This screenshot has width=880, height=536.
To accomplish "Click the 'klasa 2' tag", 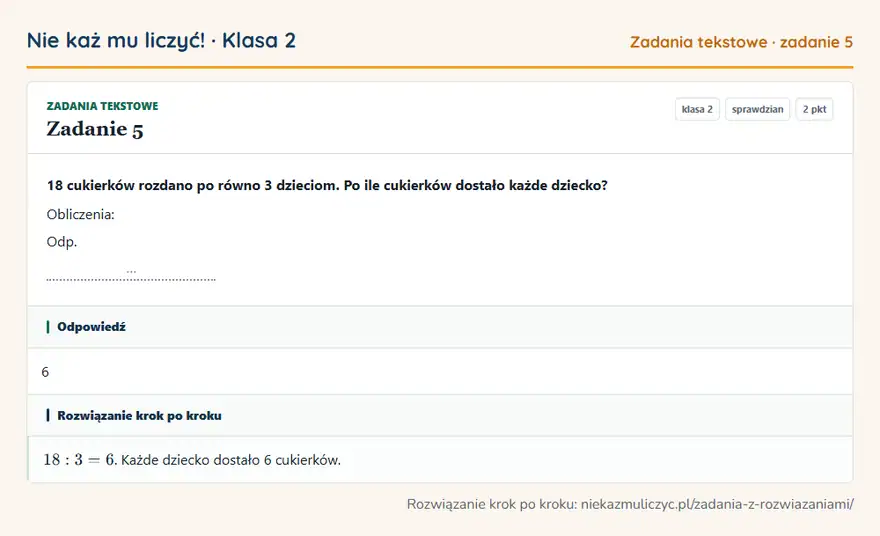I will click(x=697, y=109).
